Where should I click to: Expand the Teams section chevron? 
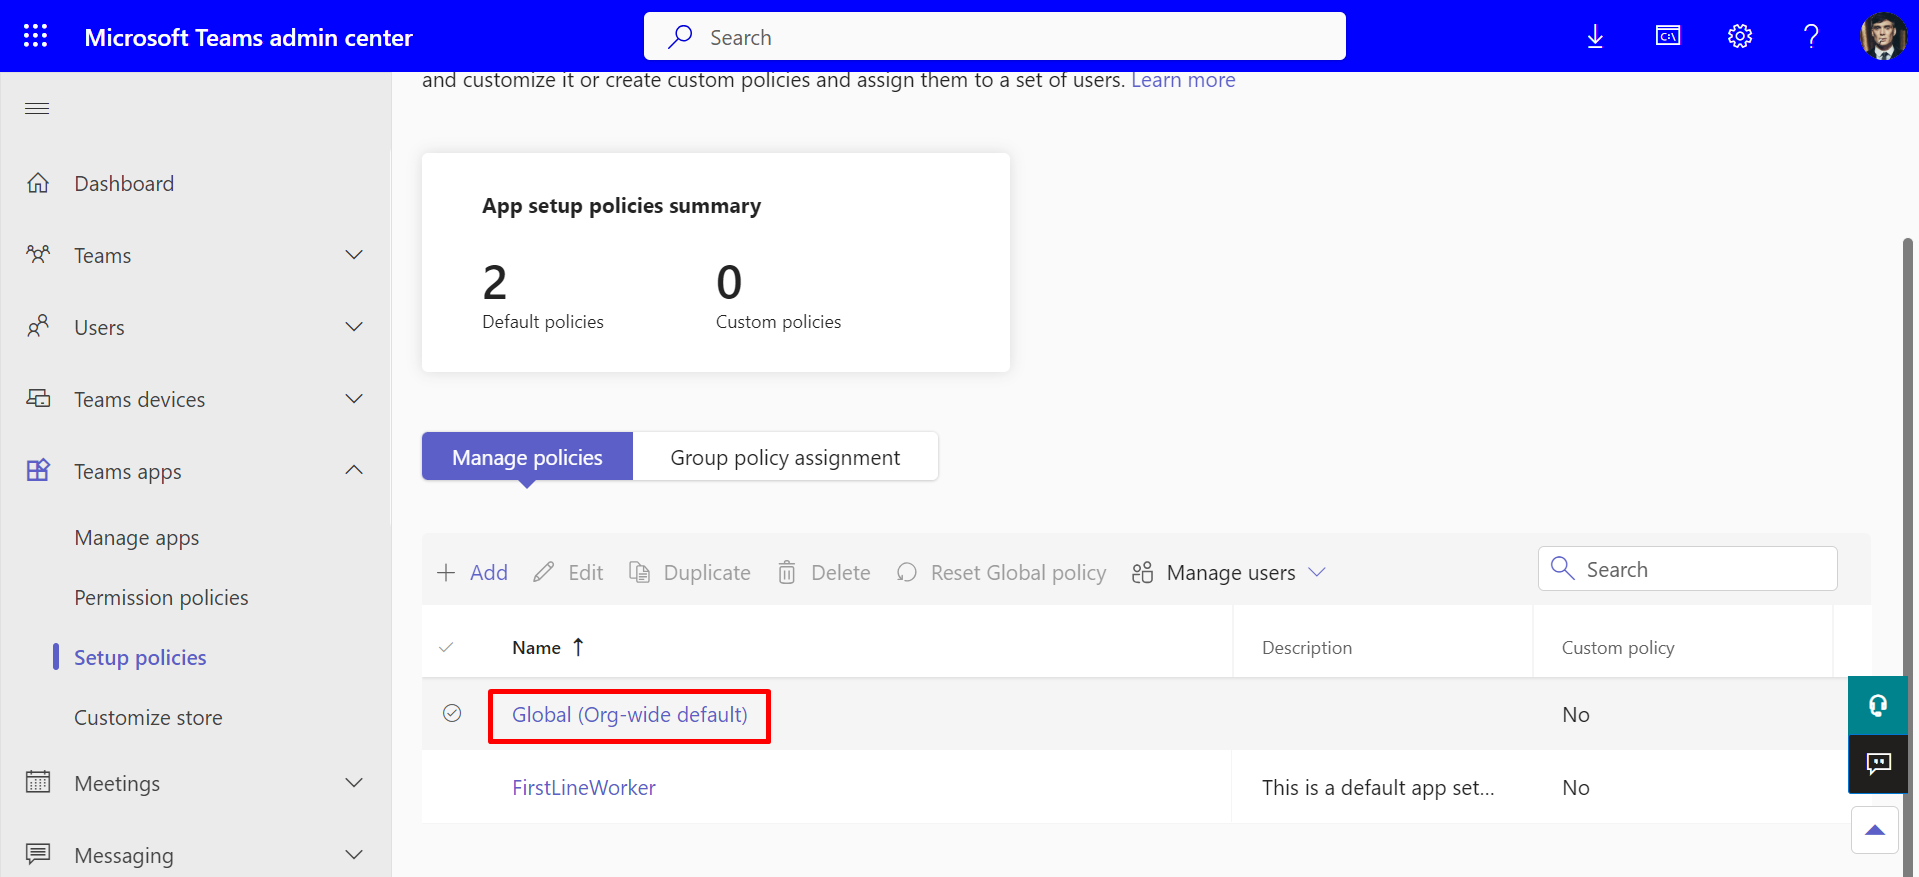pyautogui.click(x=354, y=255)
